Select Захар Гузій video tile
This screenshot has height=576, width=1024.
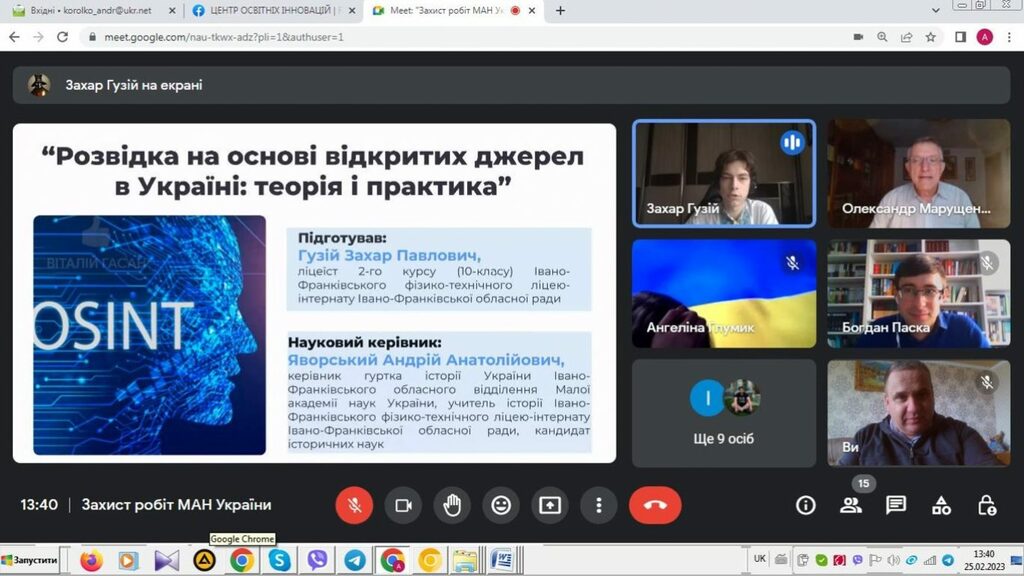(724, 174)
